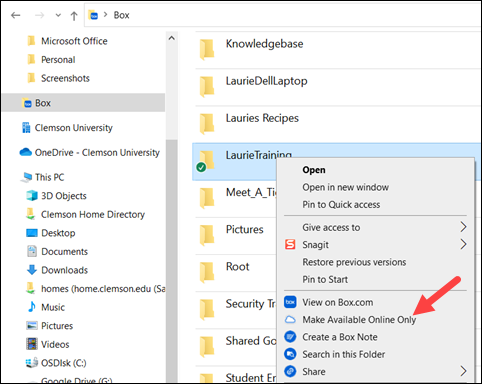Click the navigation pane scrollbar thumb
The image size is (482, 384).
pos(172,260)
